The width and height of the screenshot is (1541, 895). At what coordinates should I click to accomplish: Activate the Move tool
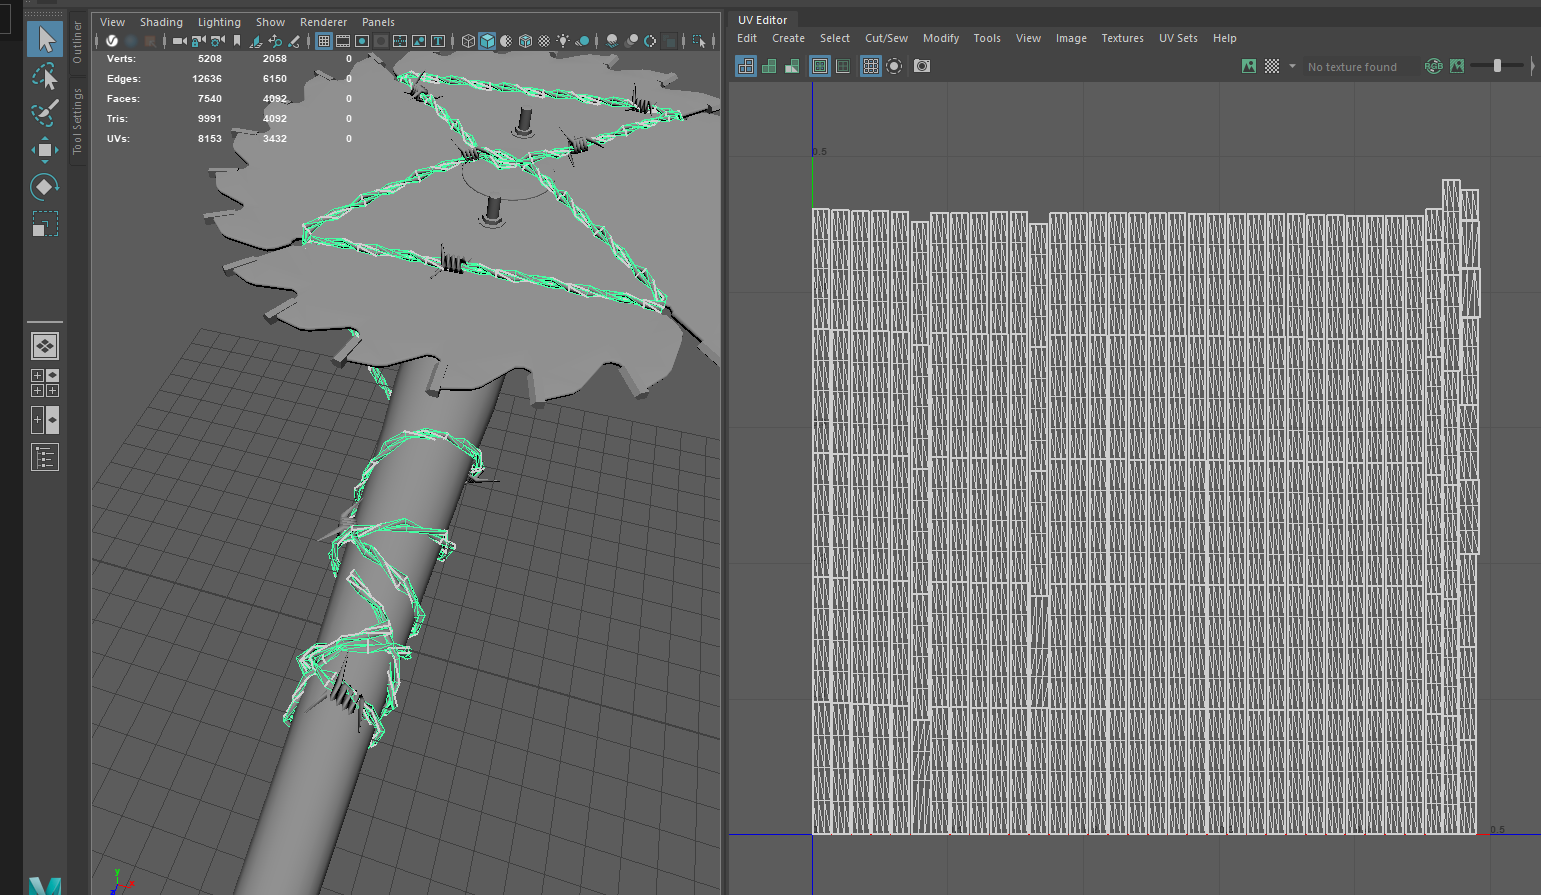[x=45, y=150]
